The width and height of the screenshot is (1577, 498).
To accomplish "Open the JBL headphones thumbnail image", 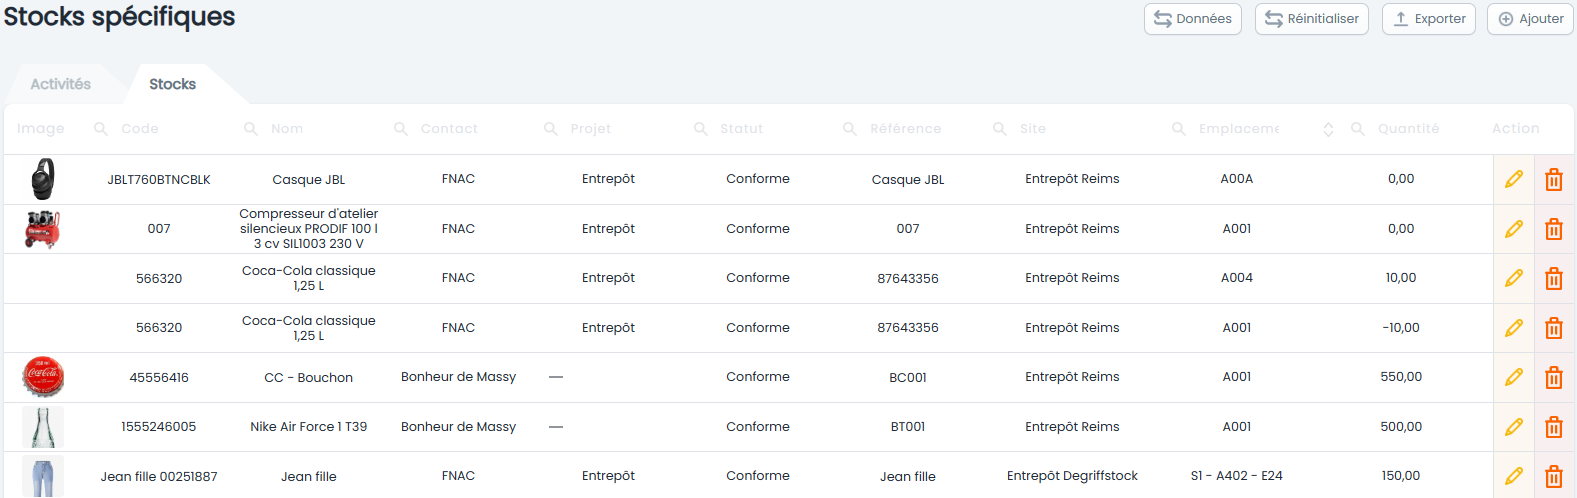I will (x=43, y=179).
